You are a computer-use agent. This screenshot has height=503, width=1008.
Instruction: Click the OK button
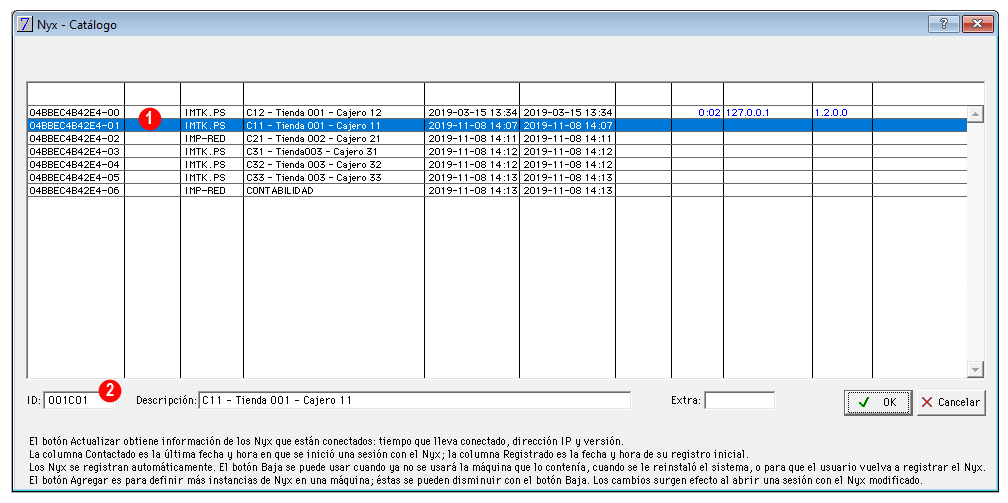pyautogui.click(x=878, y=402)
